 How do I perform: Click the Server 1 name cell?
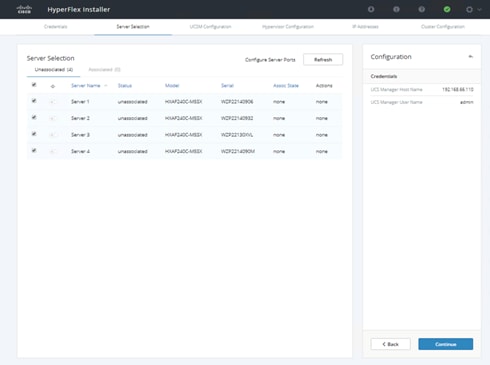click(x=80, y=102)
